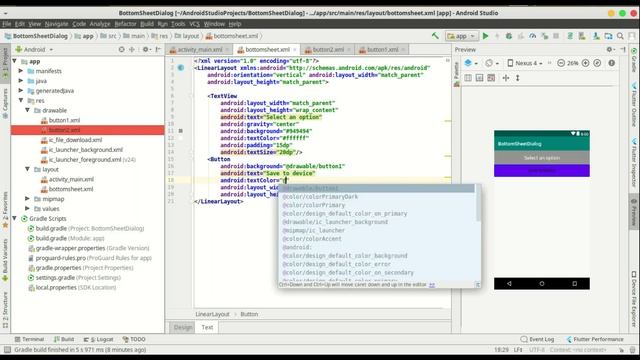Open Preview panel gear settings
640x360 pixels.
point(610,49)
